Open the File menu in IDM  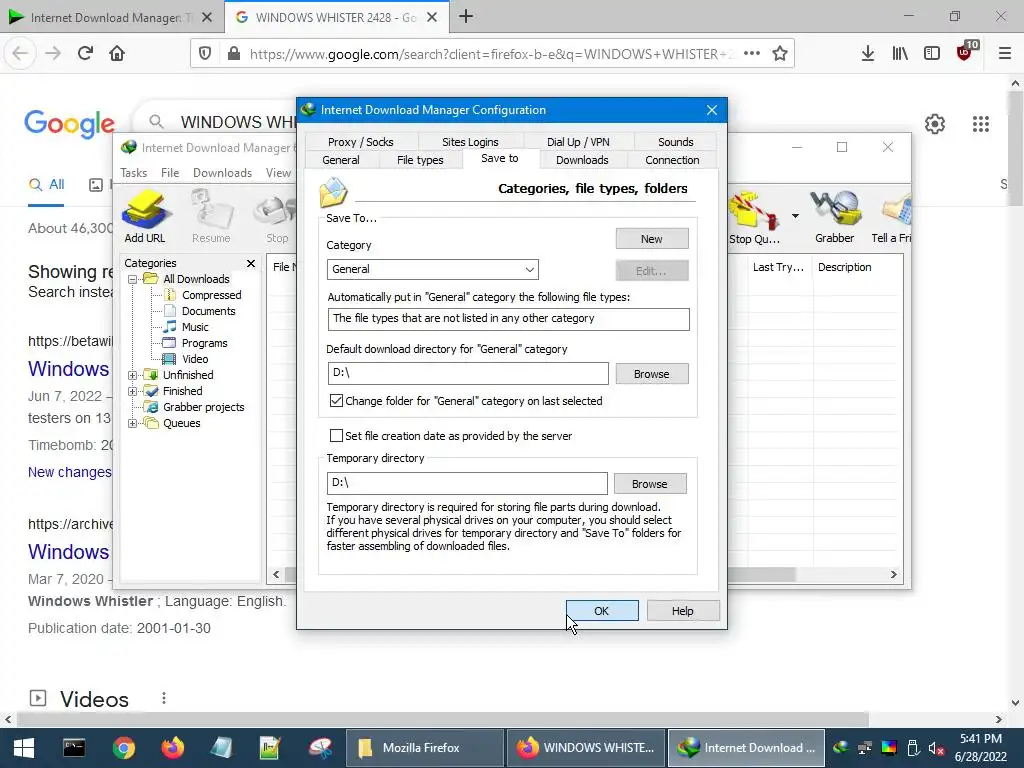pos(170,173)
